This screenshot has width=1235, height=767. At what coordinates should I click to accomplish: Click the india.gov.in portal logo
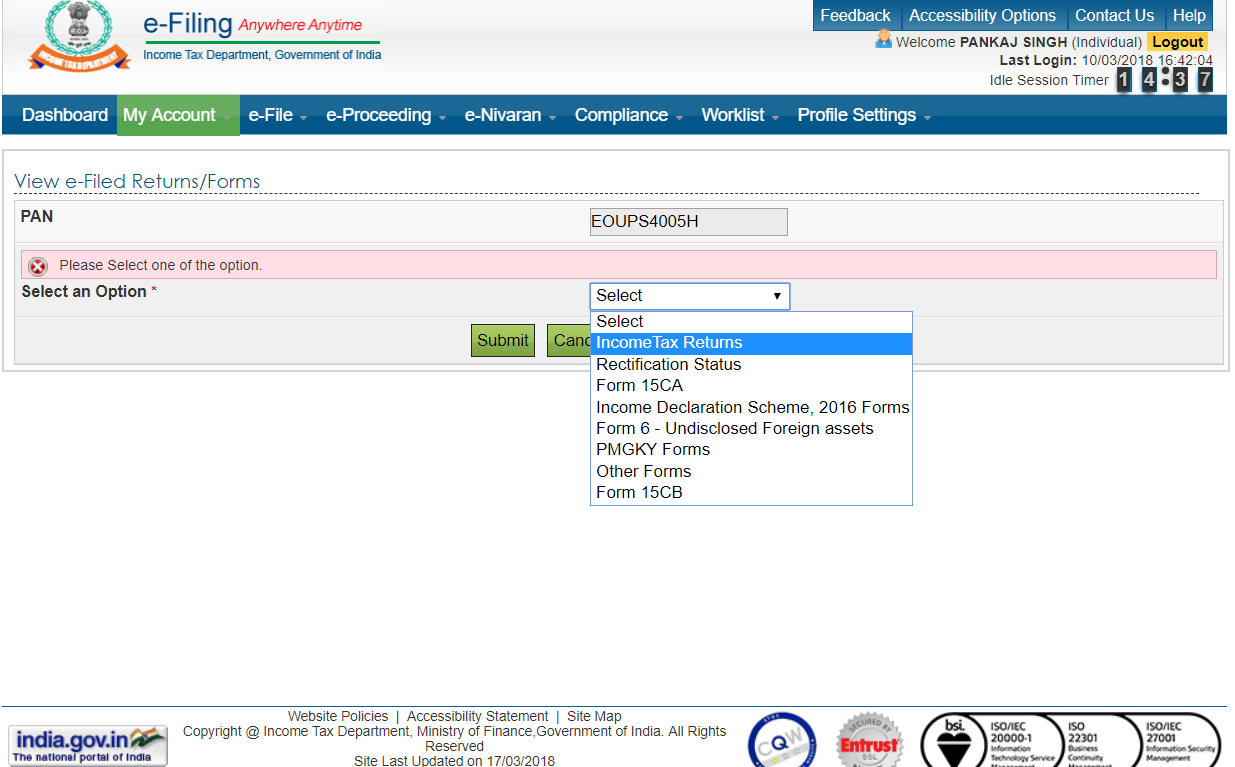click(x=87, y=745)
